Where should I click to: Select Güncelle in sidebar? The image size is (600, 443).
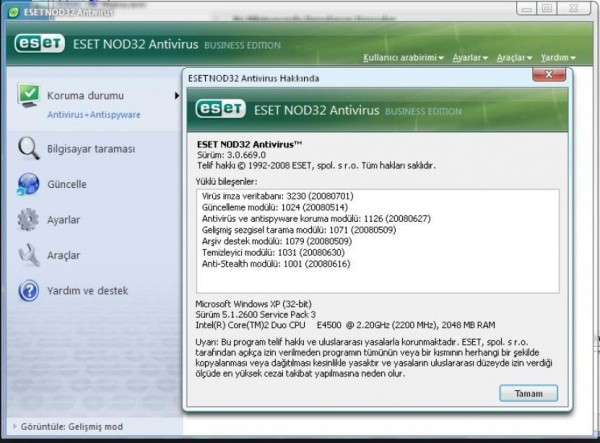(x=67, y=184)
